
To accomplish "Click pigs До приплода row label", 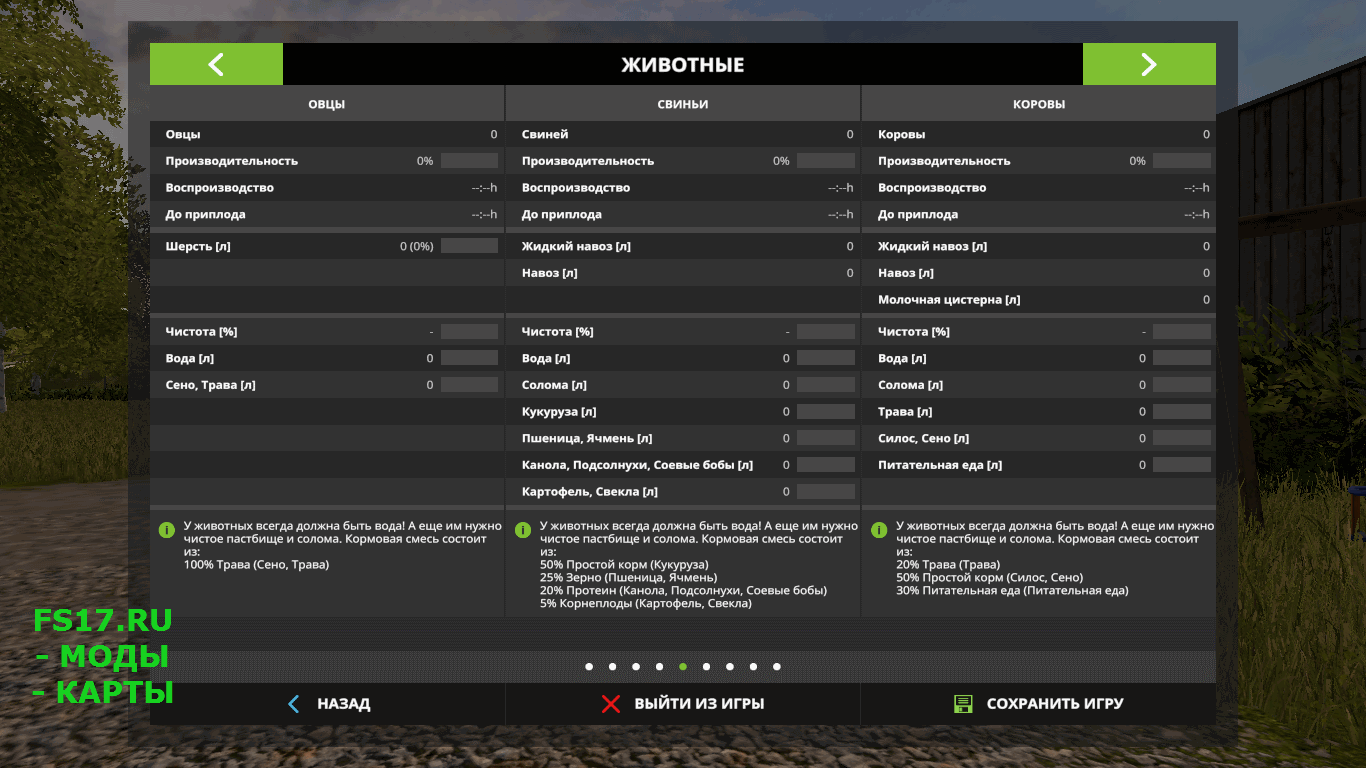I will (x=562, y=215).
